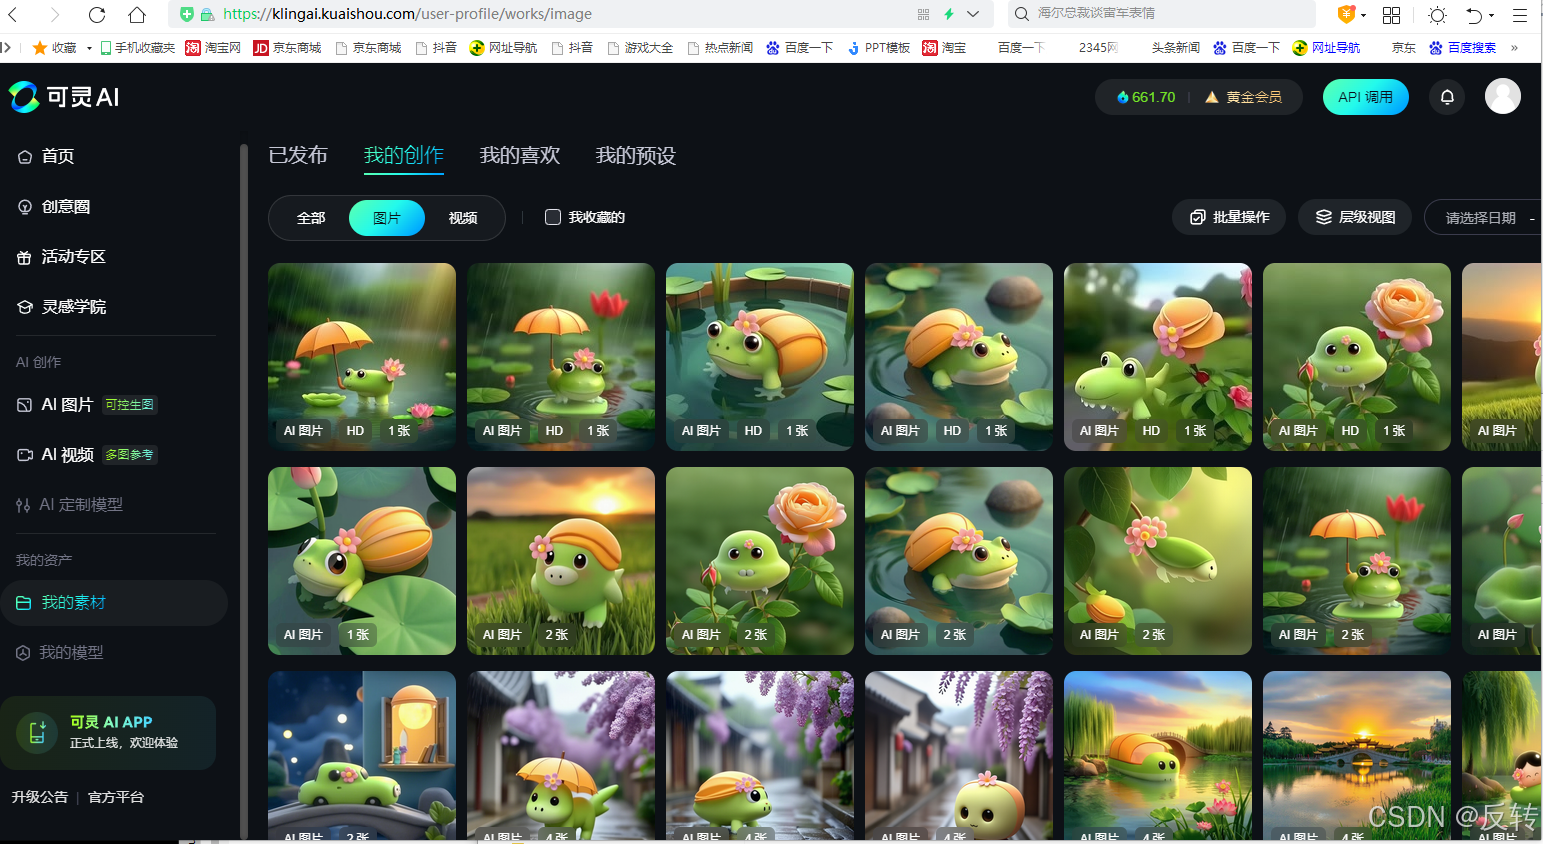Screen dimensions: 1543x844
Task: Open the 请选择日期 date picker
Action: click(1483, 218)
